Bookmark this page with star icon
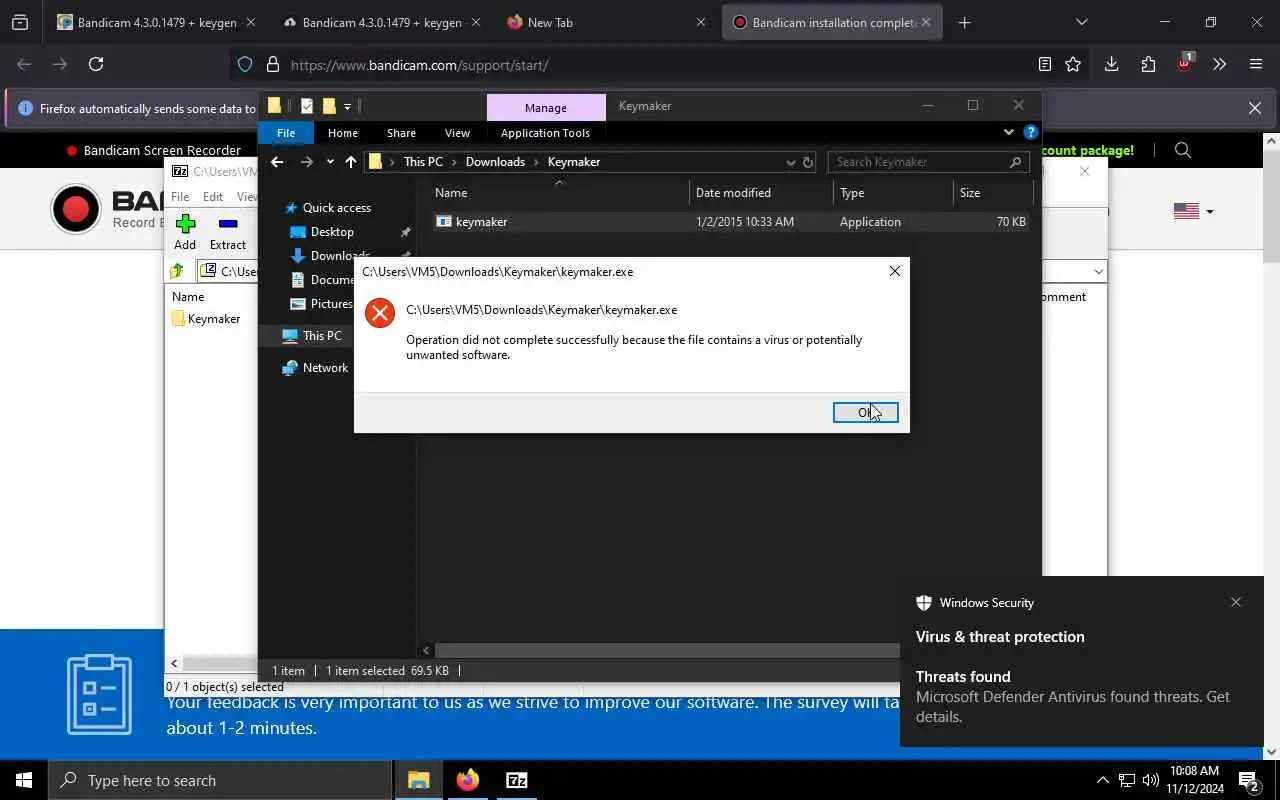Screen dimensions: 1280x800 click(1073, 64)
